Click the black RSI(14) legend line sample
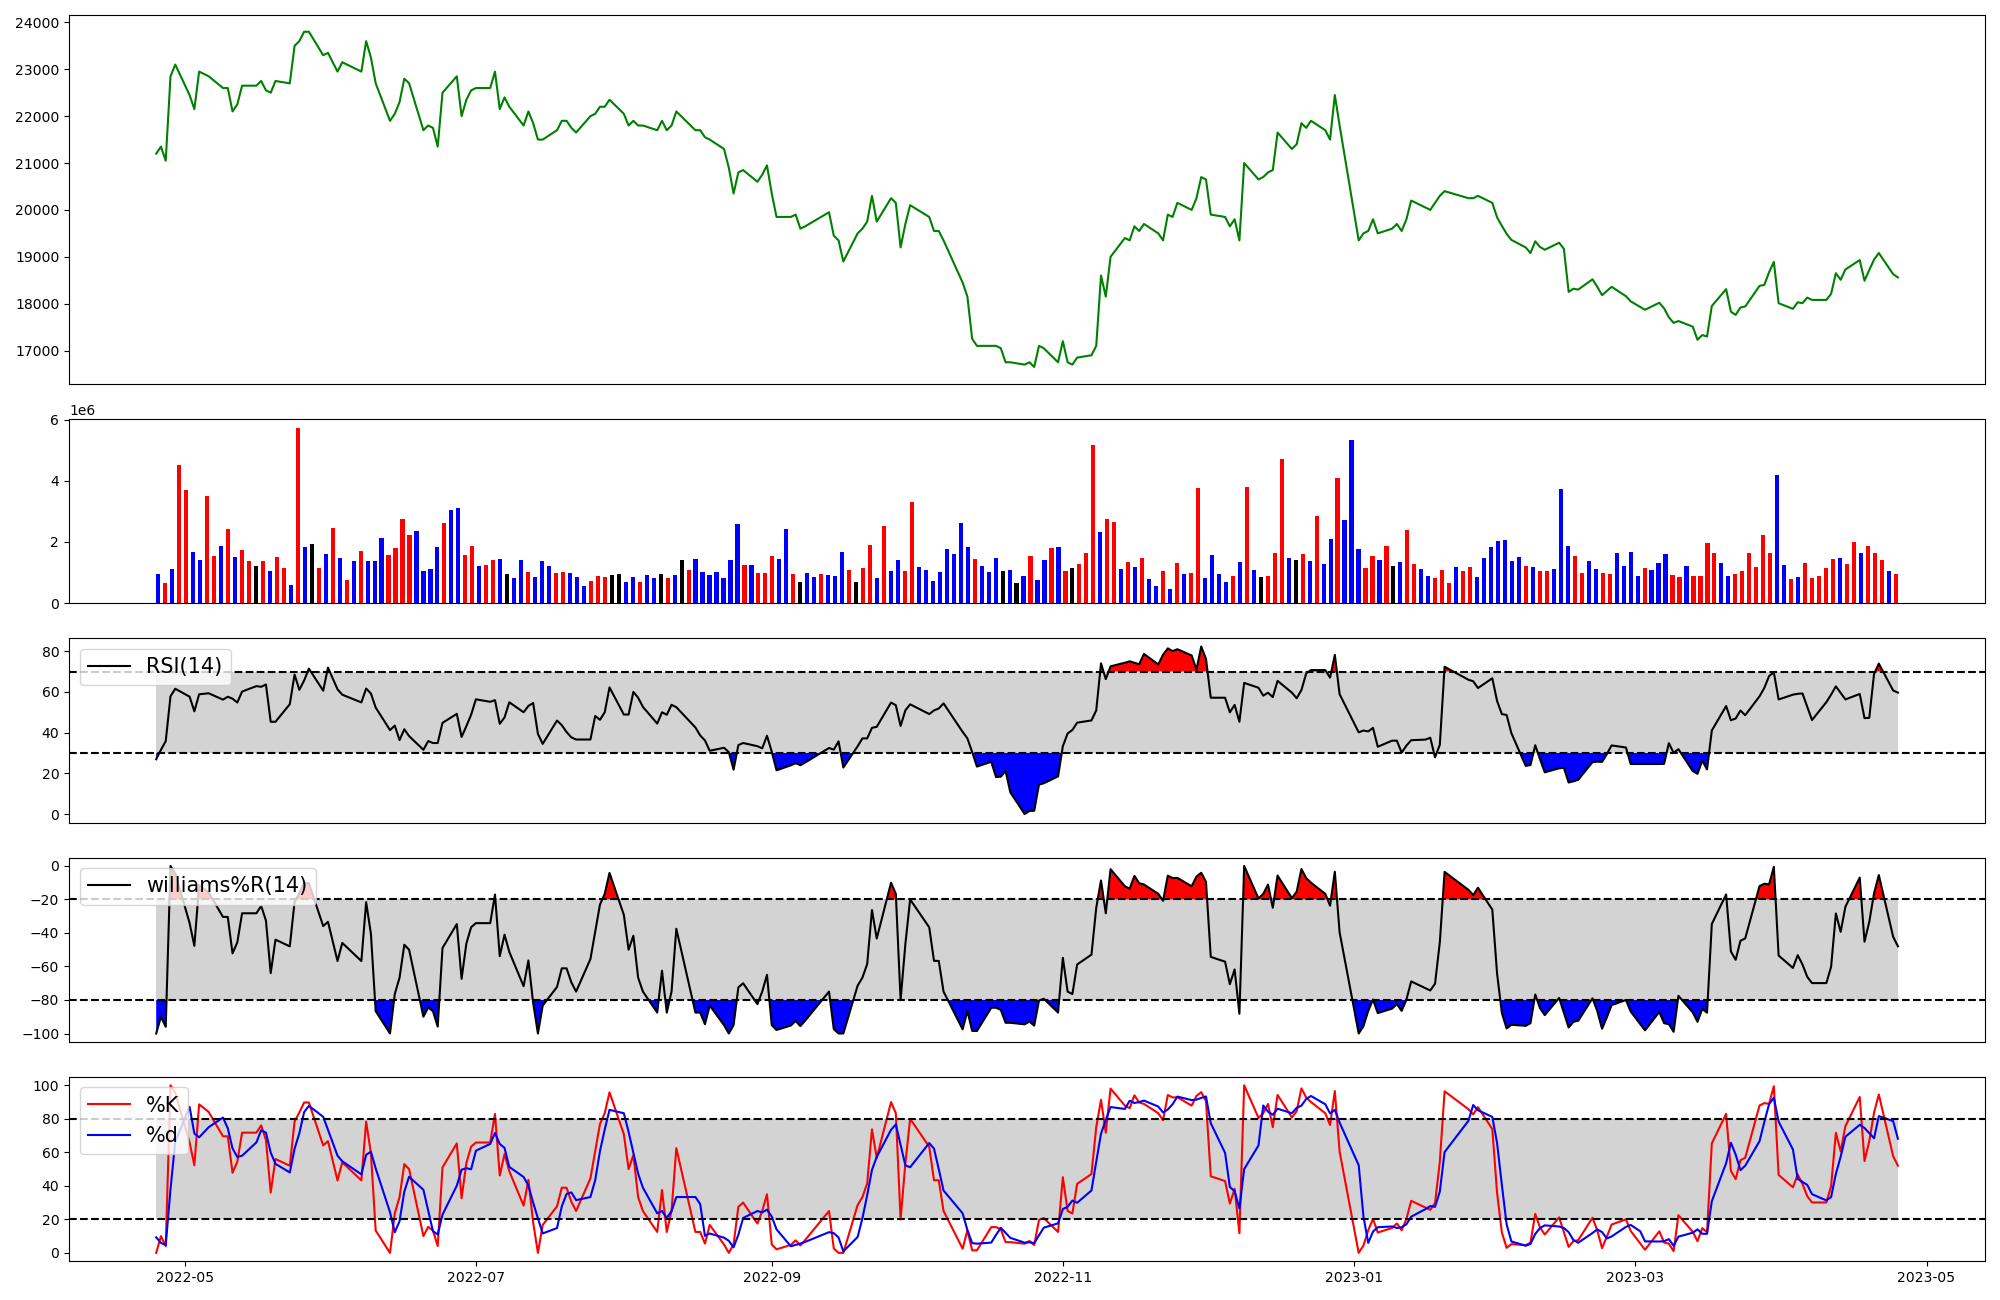This screenshot has width=2000, height=1300. [x=109, y=666]
